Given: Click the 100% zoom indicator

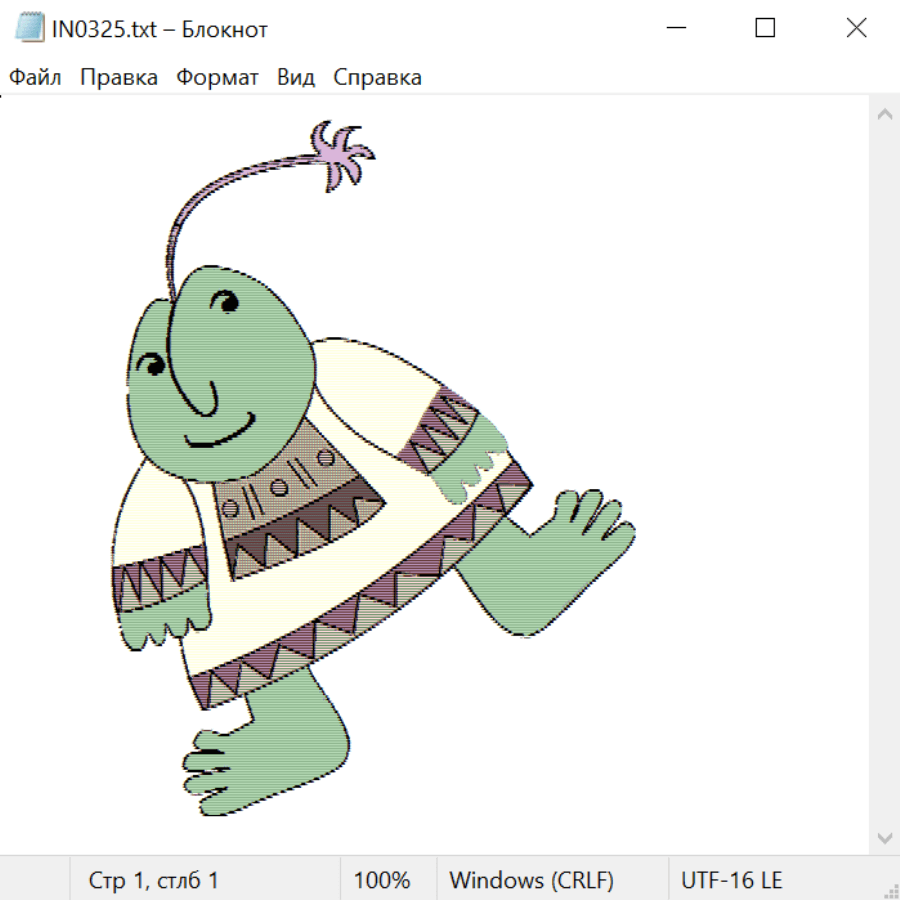Looking at the screenshot, I should coord(382,881).
